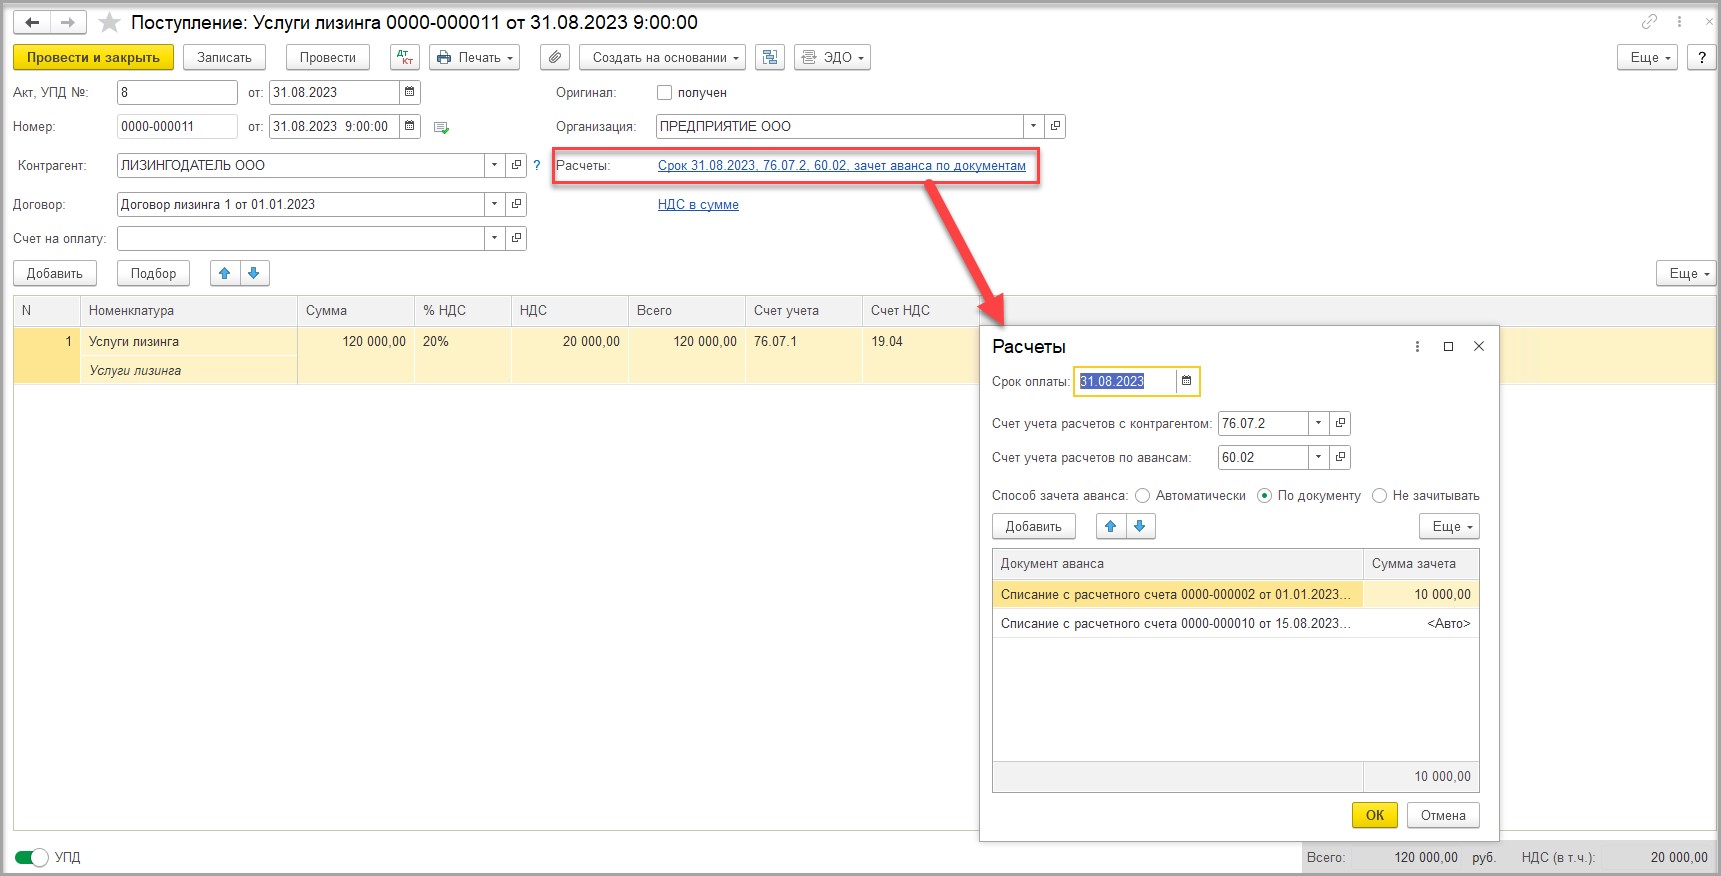Viewport: 1721px width, 876px height.
Task: Open the НДС в сумме link
Action: click(698, 205)
